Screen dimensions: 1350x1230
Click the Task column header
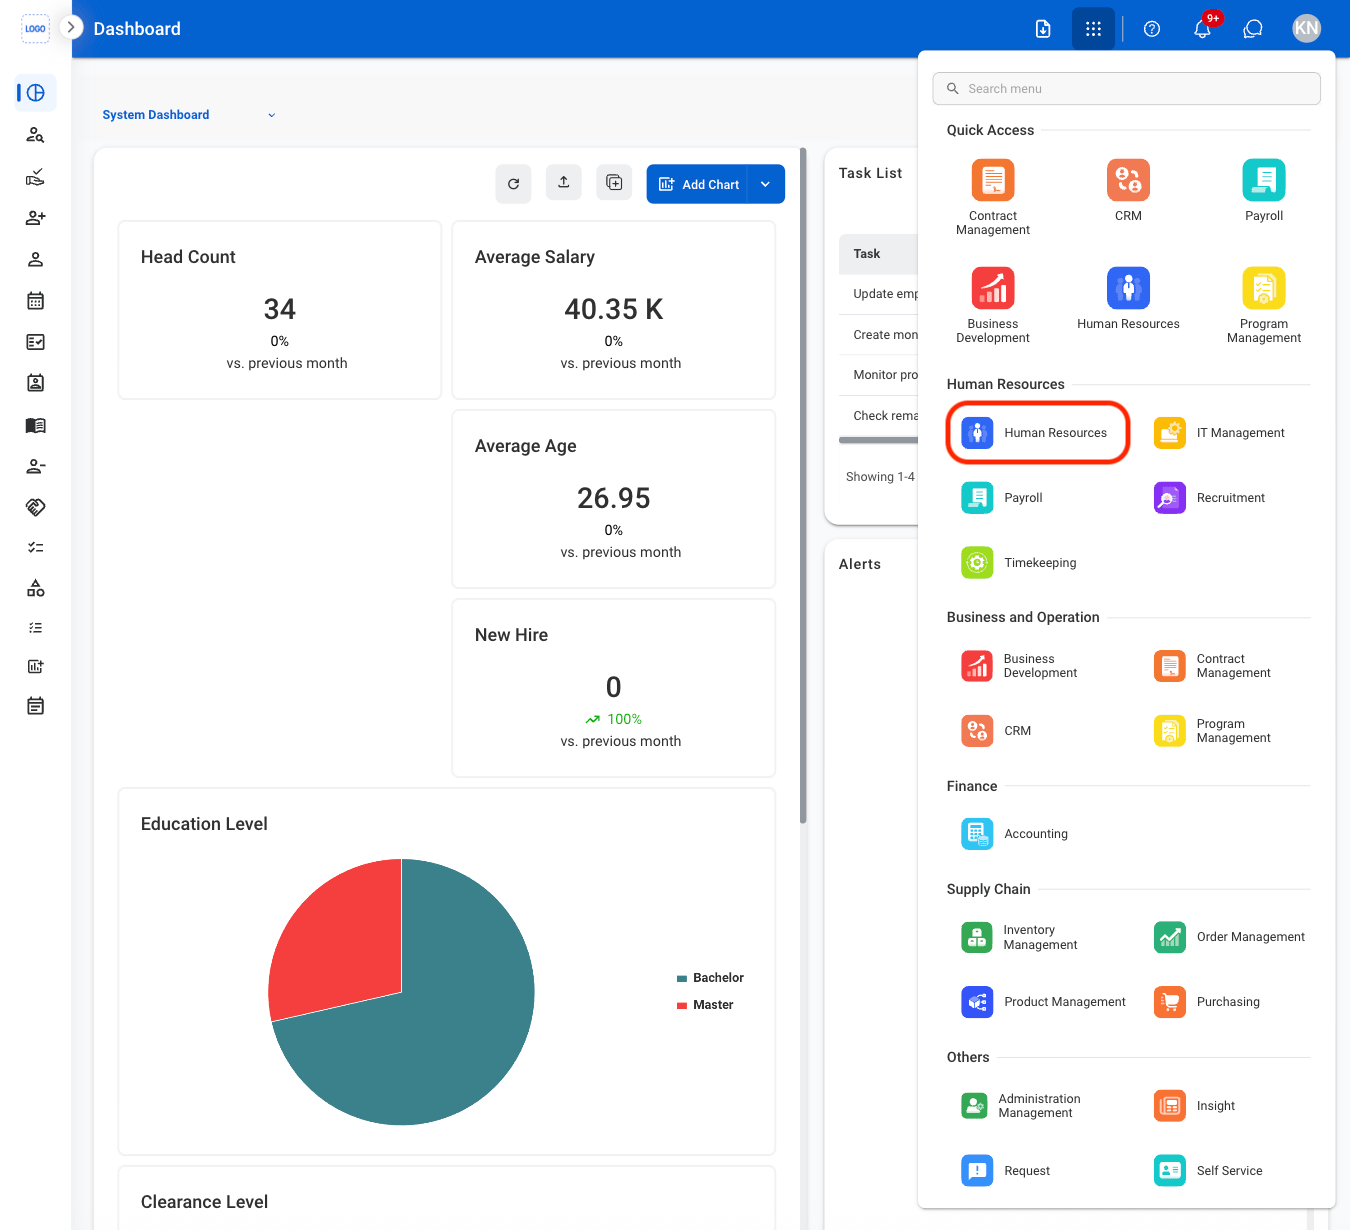[x=867, y=254]
